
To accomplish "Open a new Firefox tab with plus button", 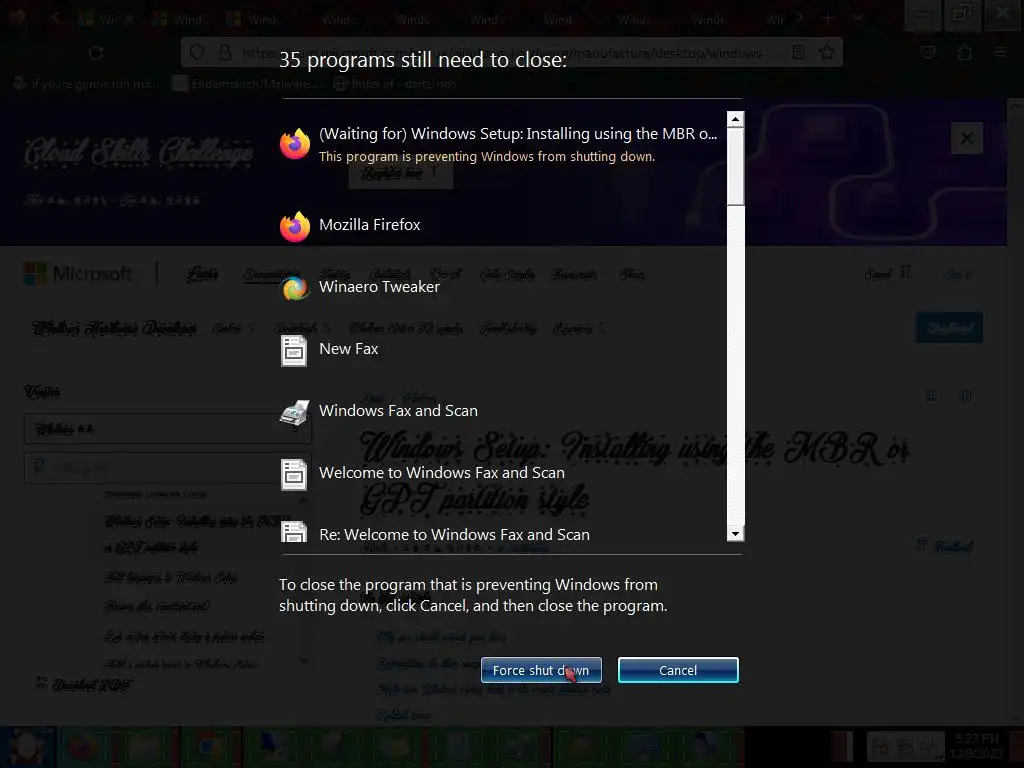I will pyautogui.click(x=827, y=19).
